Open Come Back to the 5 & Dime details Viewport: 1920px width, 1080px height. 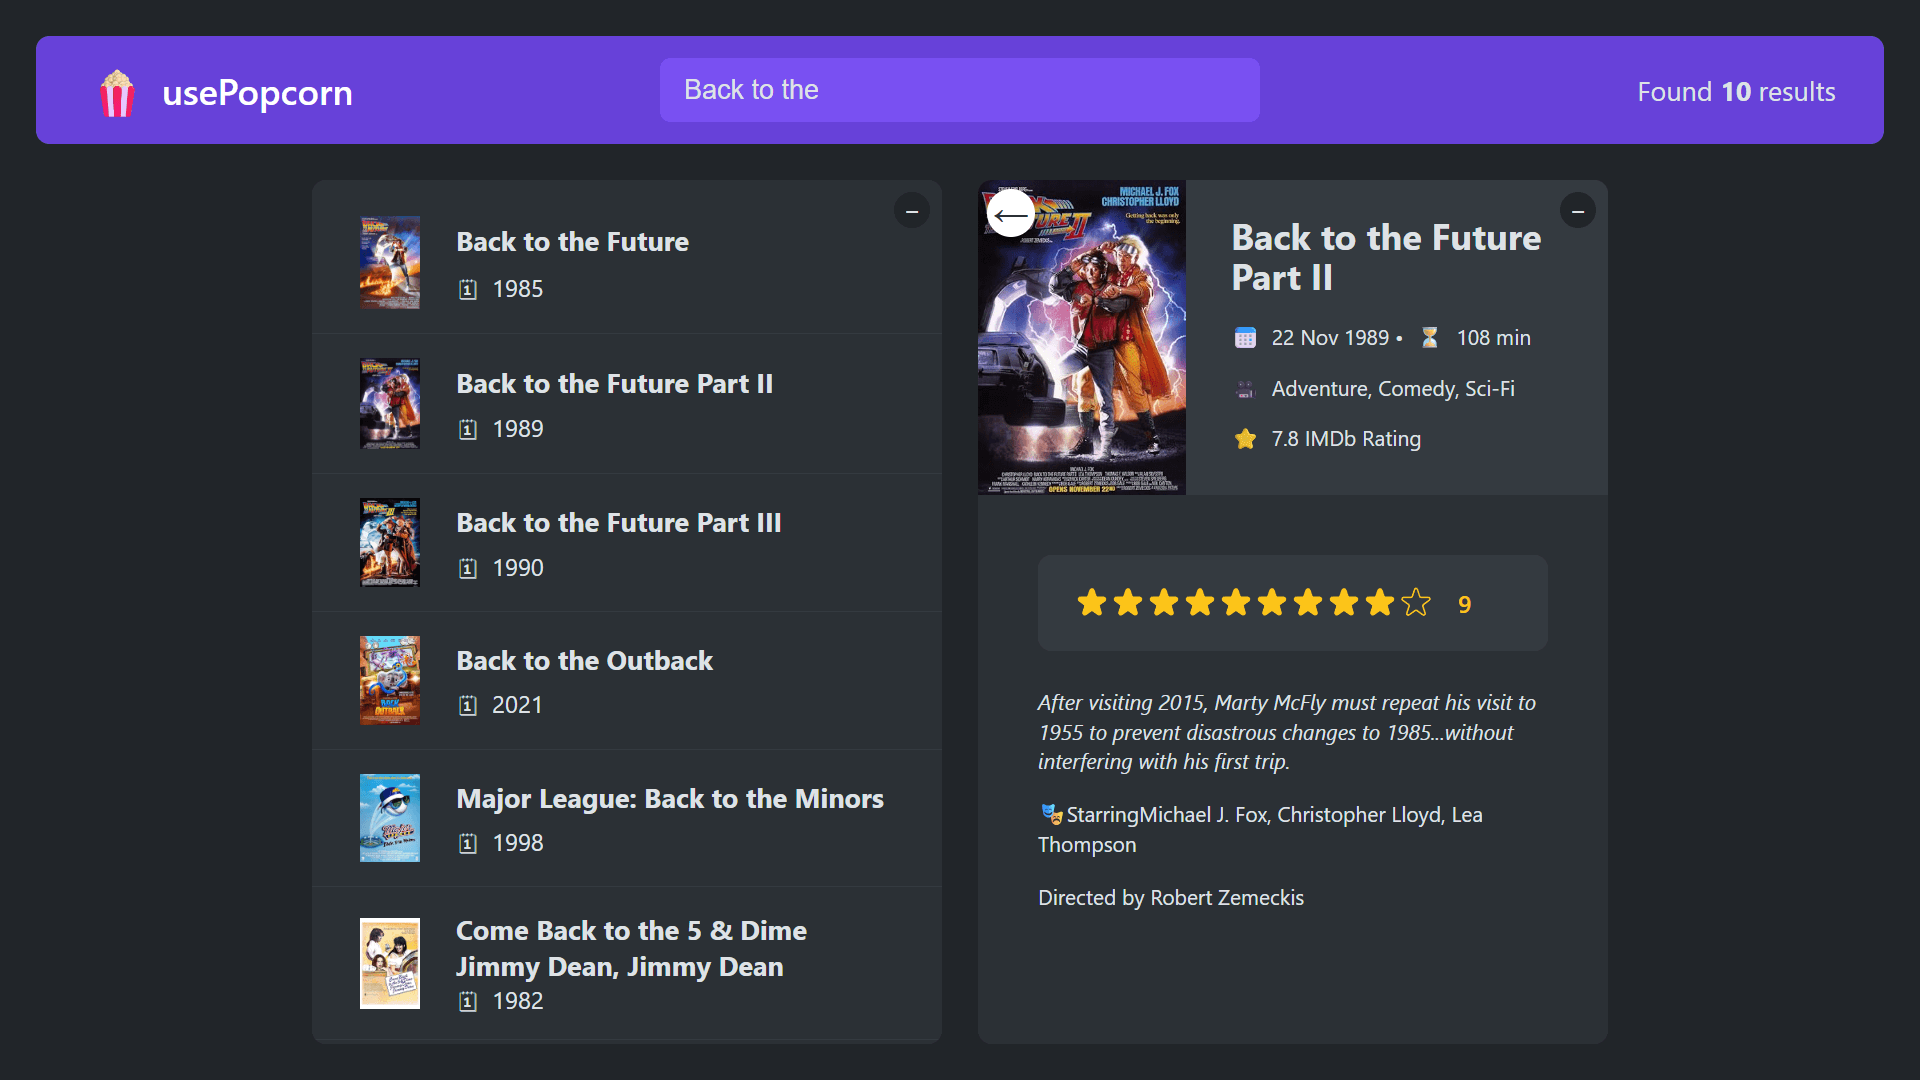coord(630,948)
